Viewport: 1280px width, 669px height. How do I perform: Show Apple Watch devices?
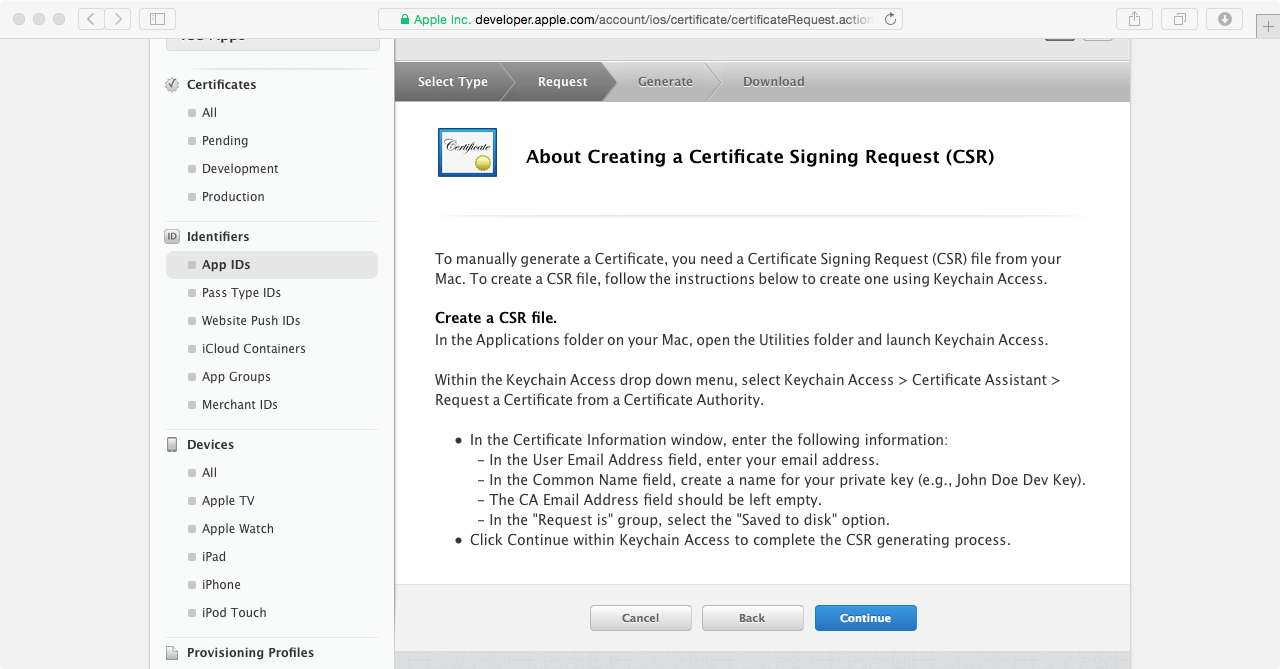(238, 529)
